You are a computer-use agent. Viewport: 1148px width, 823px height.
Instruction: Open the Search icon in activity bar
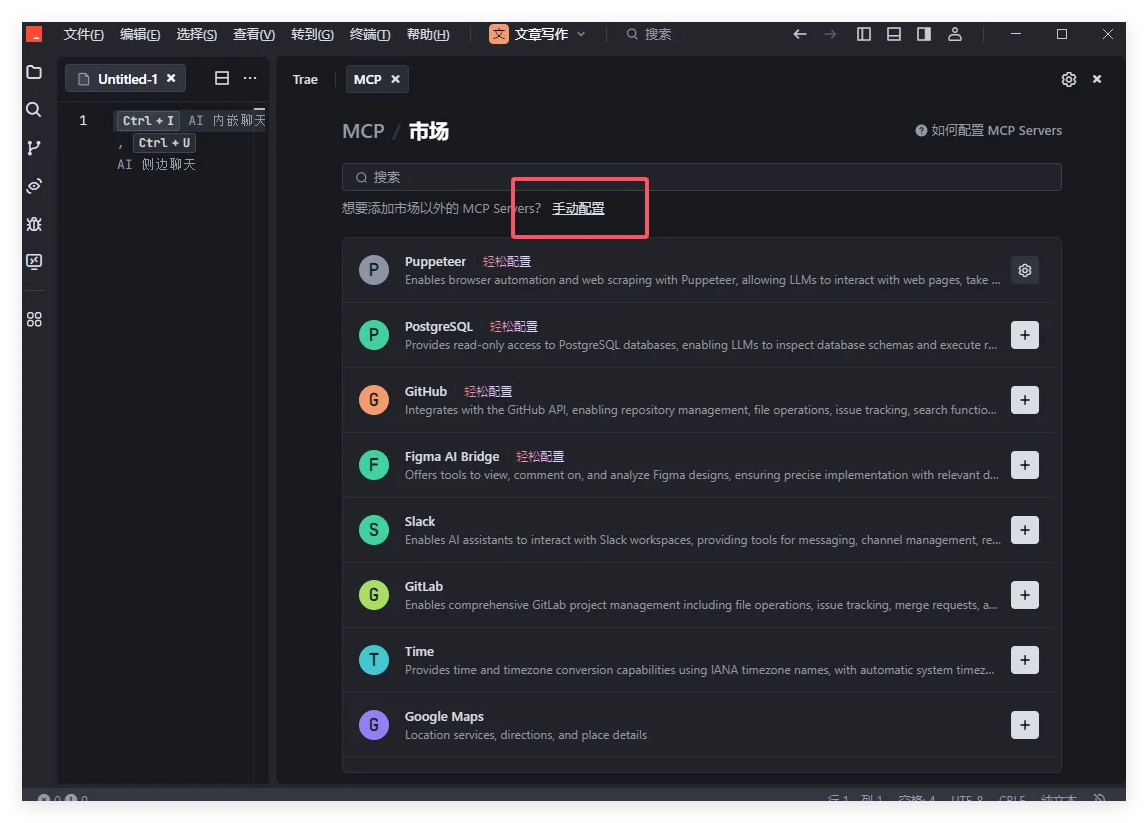click(34, 110)
